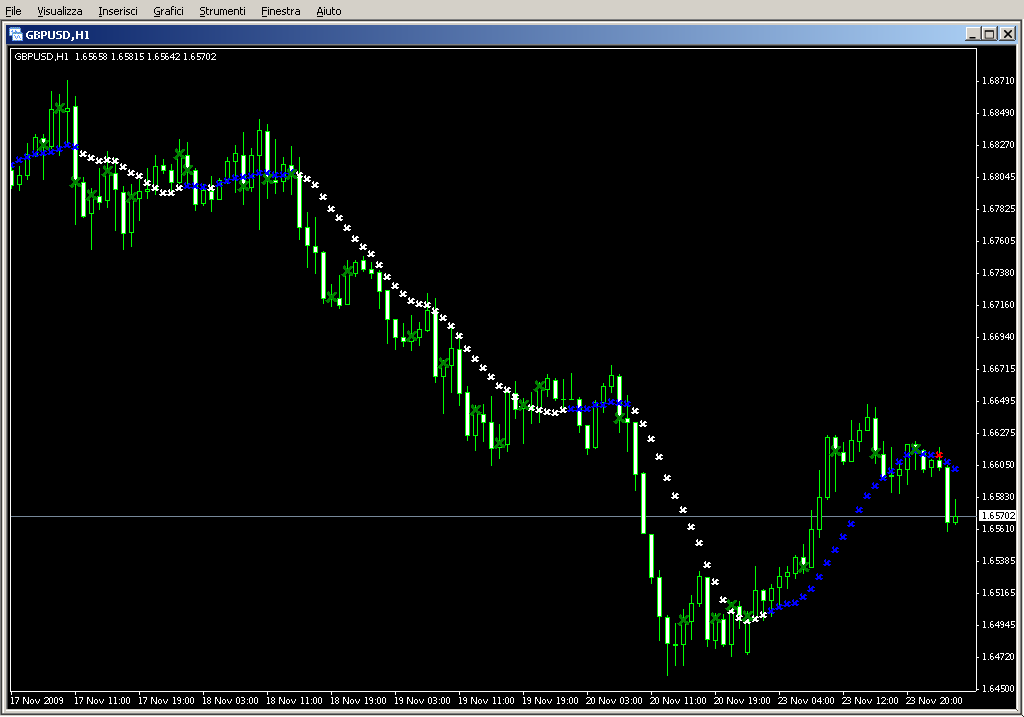Click the 1.67160 price scale label

[x=999, y=305]
